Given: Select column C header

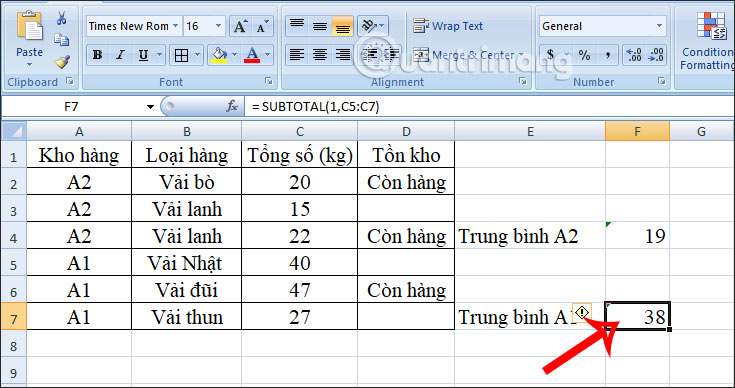Looking at the screenshot, I should point(300,132).
